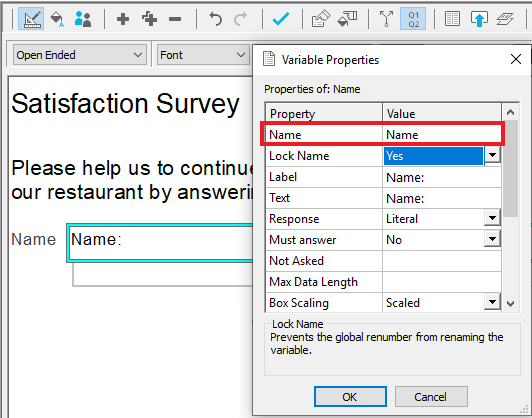Click the routing branch icon

[386, 19]
